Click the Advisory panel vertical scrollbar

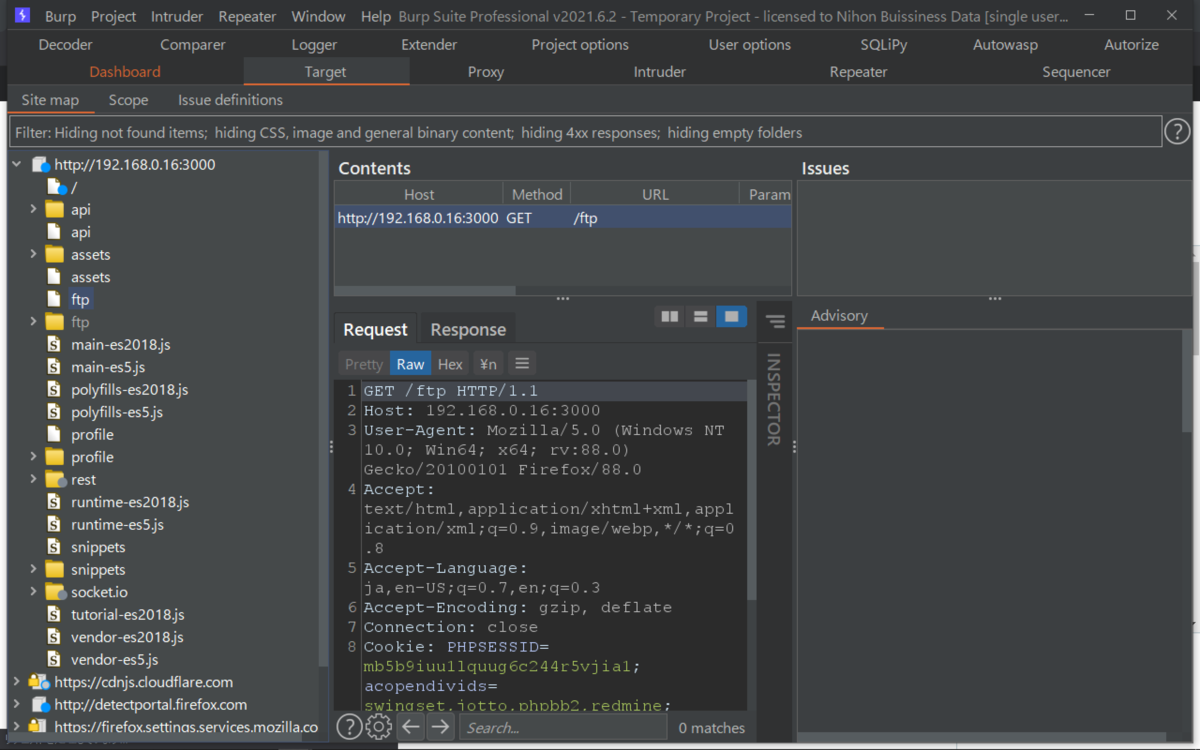point(1187,380)
